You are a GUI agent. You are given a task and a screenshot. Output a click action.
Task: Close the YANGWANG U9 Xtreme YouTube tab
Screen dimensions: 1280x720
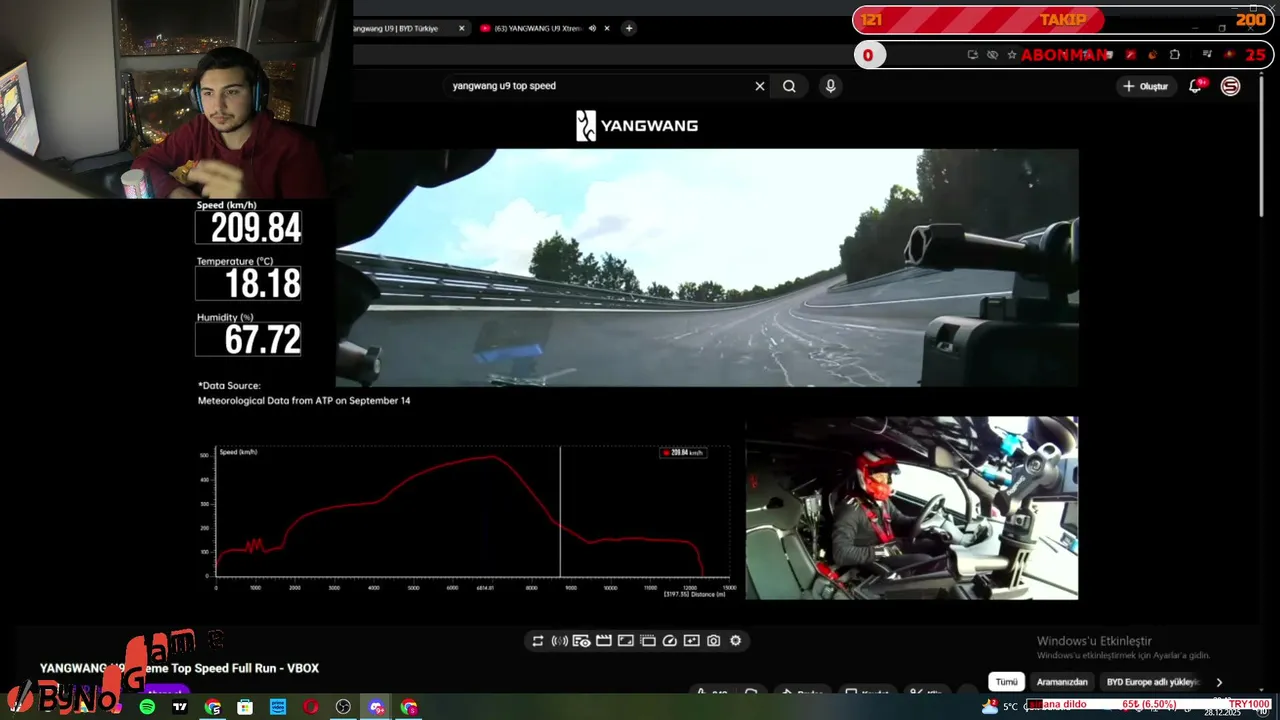[x=607, y=28]
